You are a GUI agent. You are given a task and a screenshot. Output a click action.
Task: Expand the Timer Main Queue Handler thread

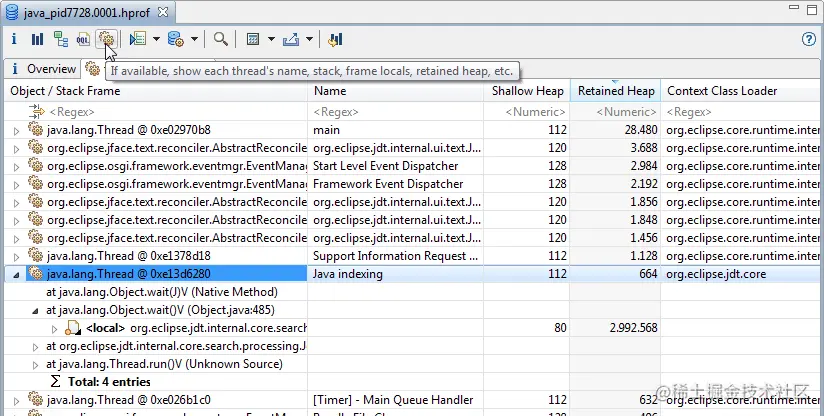click(16, 401)
